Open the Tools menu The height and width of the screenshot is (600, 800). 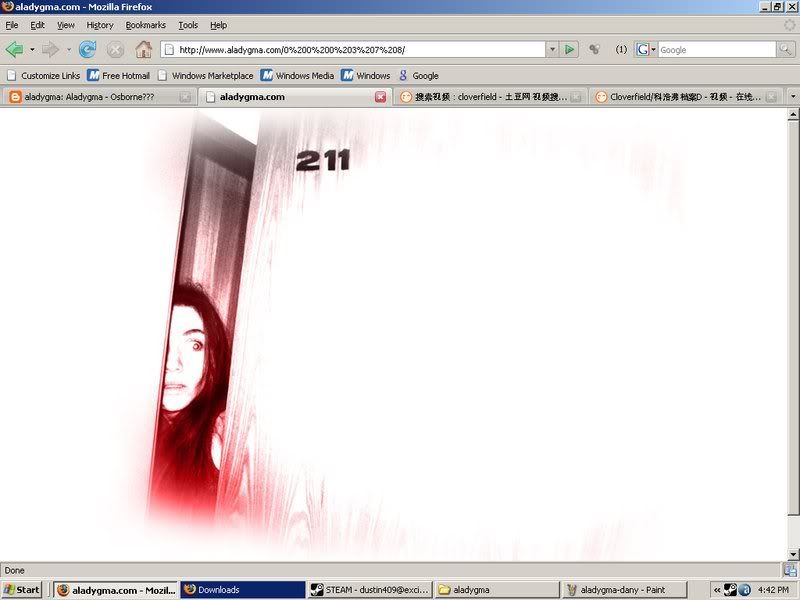pyautogui.click(x=188, y=25)
